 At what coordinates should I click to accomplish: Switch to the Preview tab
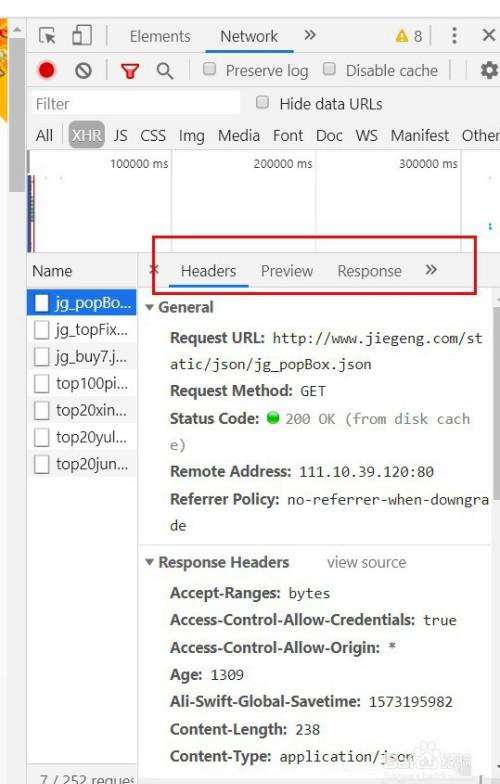coord(287,271)
